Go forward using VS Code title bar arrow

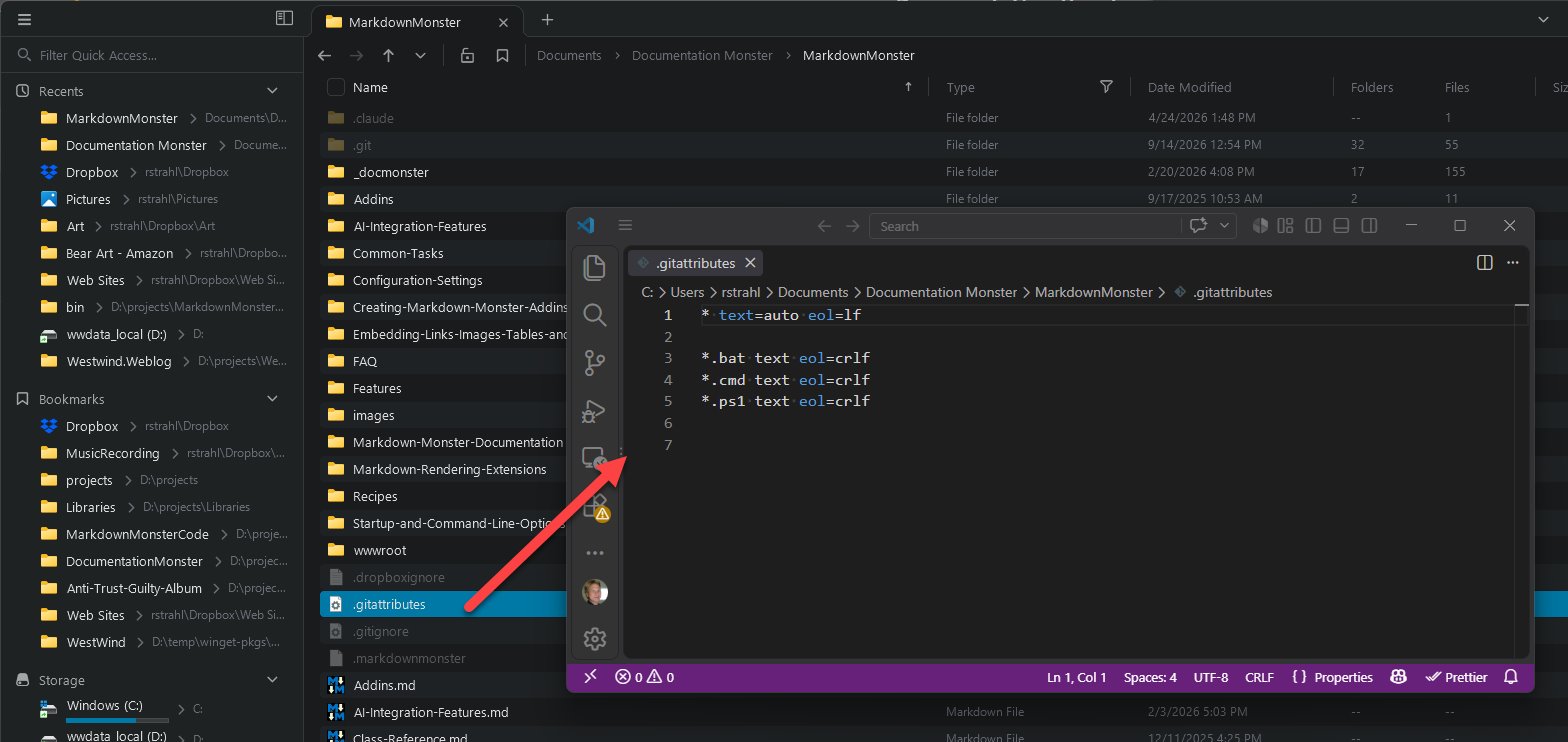pyautogui.click(x=852, y=226)
